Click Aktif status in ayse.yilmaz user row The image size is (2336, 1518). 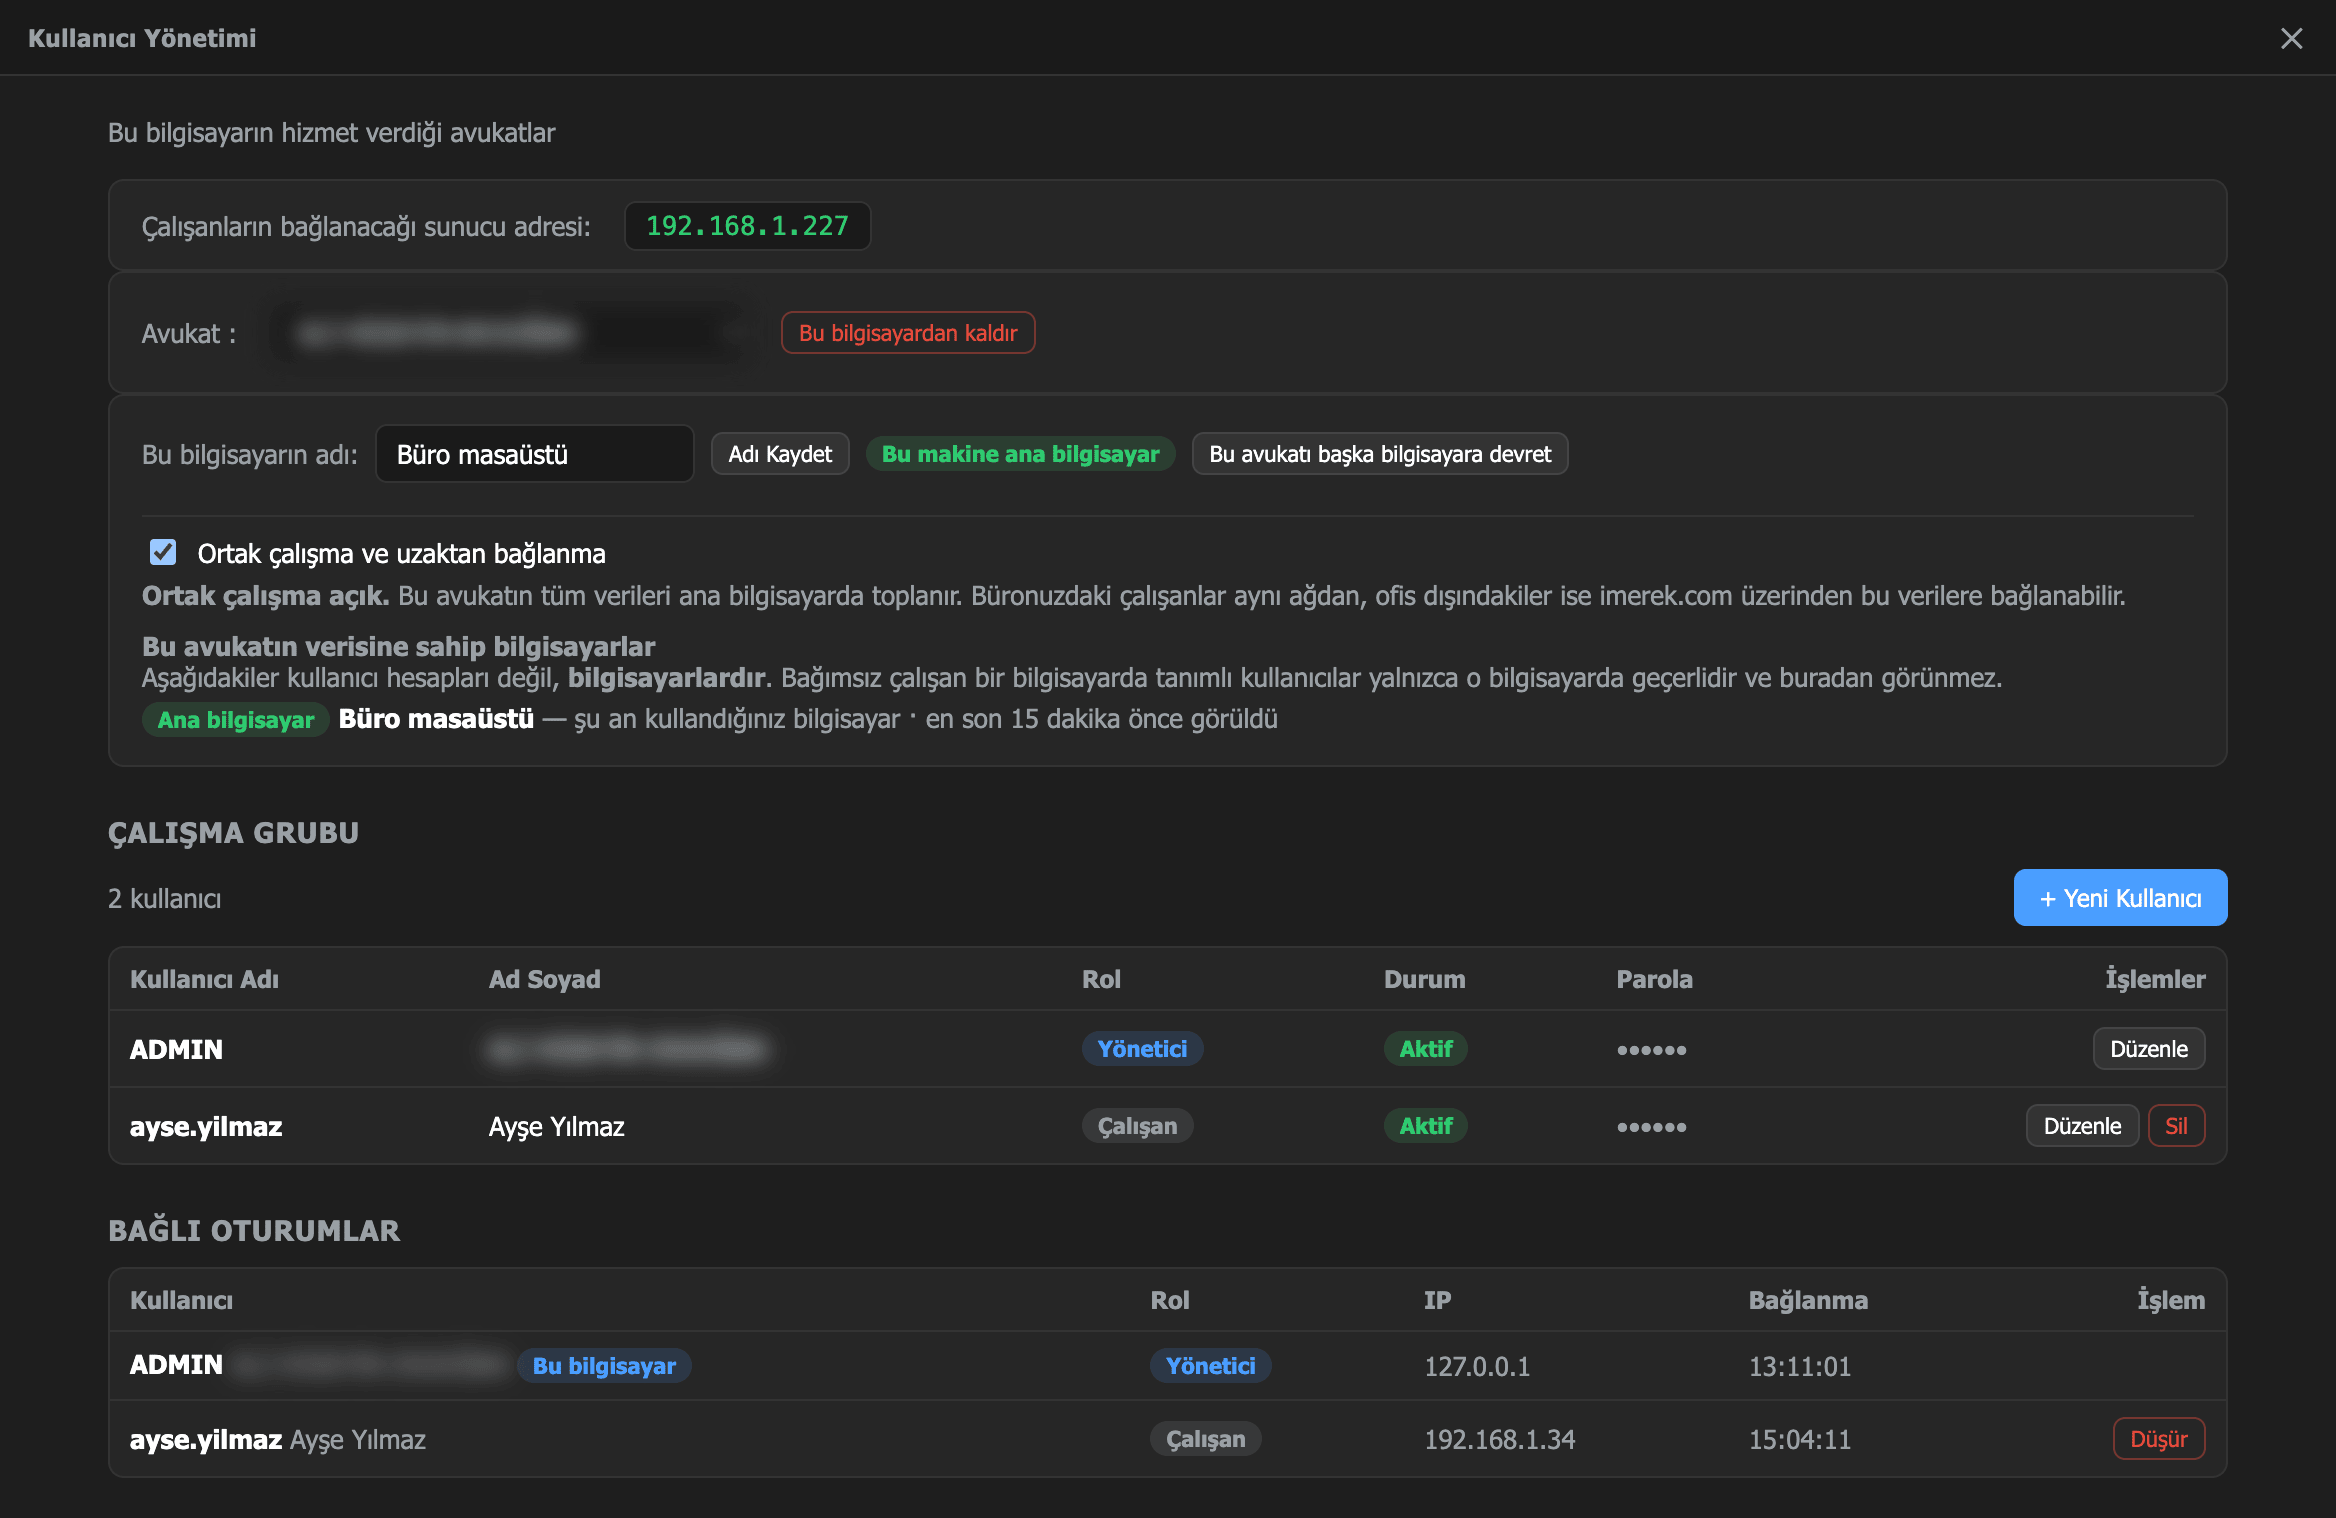tap(1425, 1126)
